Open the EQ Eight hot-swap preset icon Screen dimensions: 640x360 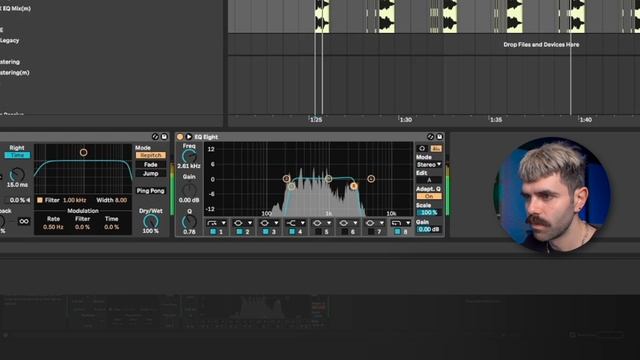pos(430,137)
